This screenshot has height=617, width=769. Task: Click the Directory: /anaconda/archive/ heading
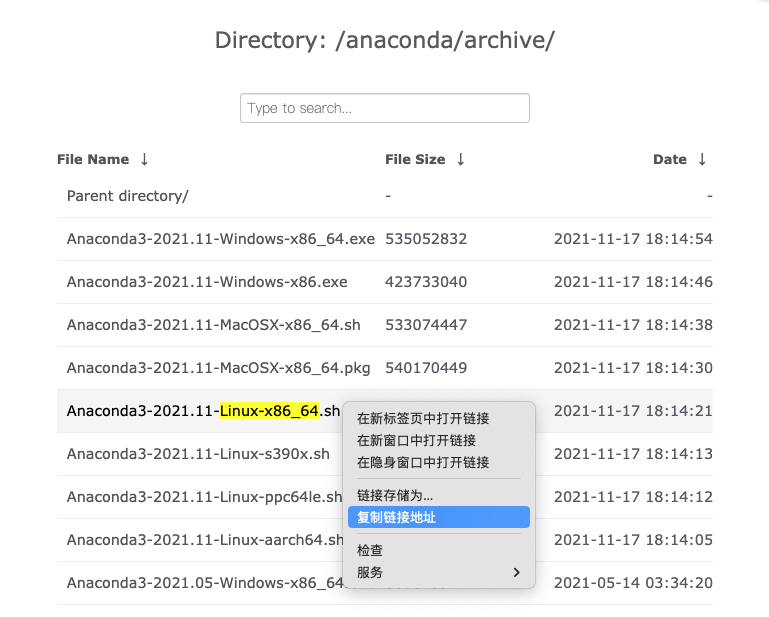(x=384, y=40)
